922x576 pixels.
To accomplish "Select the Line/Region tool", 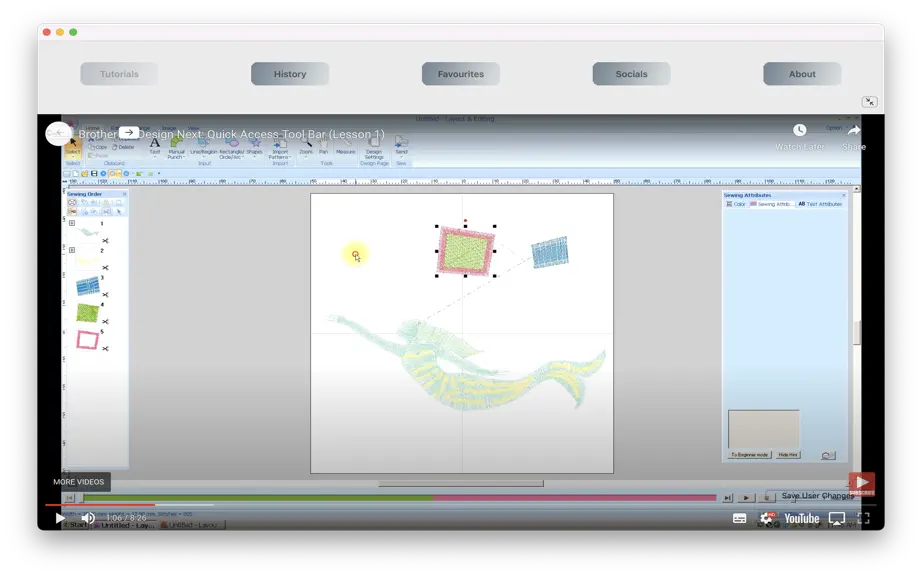I will tap(203, 148).
